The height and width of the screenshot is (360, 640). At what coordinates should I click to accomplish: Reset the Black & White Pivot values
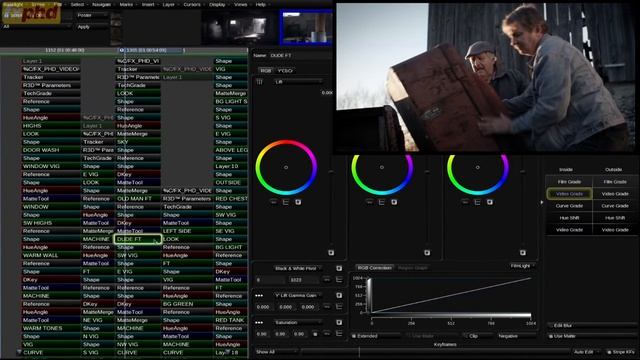[327, 280]
